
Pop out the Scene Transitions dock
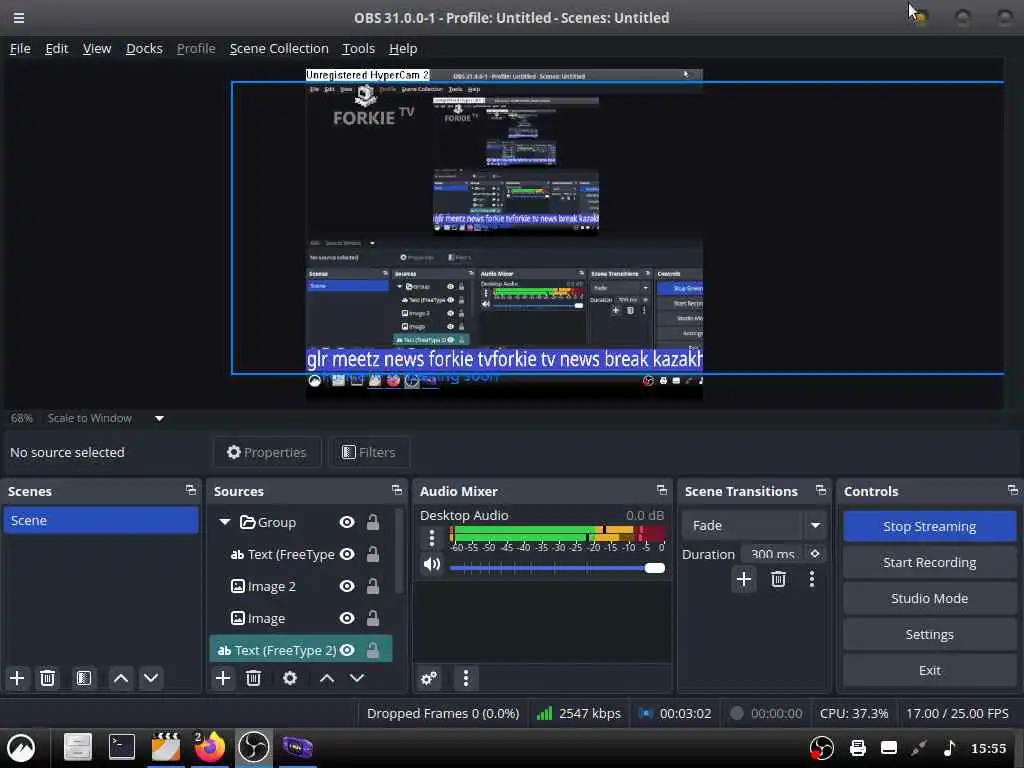[x=821, y=490]
